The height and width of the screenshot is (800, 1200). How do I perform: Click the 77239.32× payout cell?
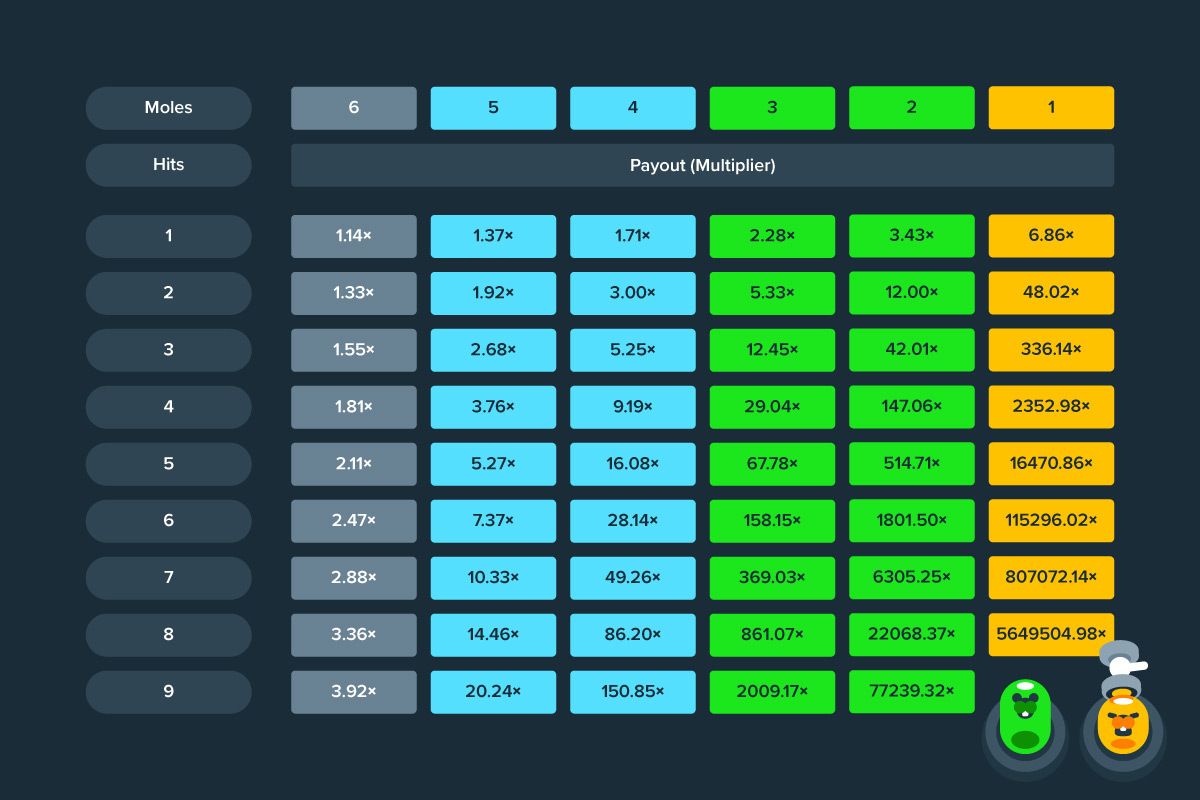click(x=911, y=692)
